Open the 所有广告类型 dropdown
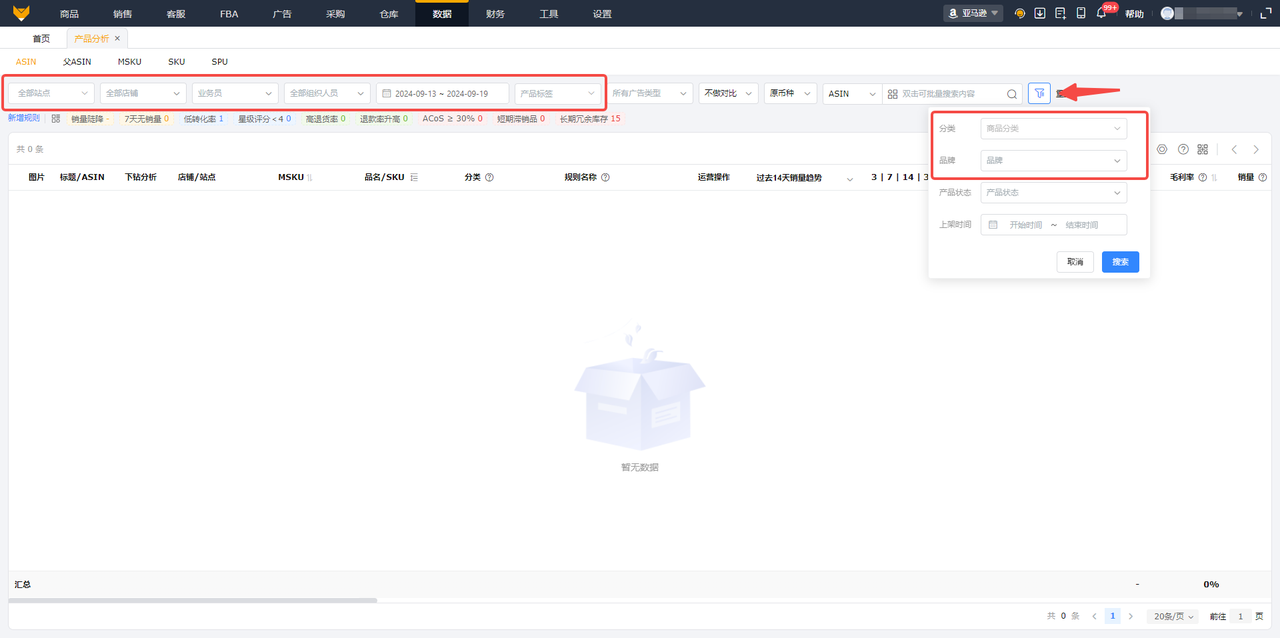The image size is (1280, 638). [x=650, y=93]
